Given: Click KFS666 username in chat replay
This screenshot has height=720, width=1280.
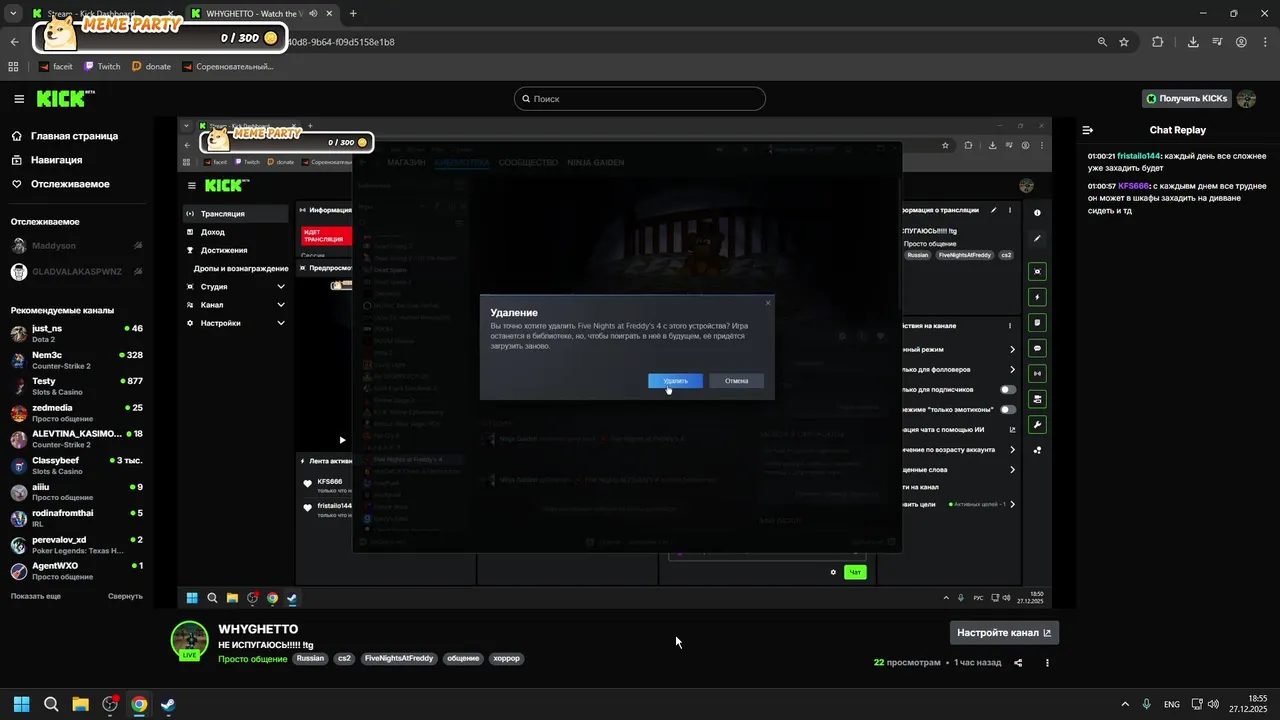Looking at the screenshot, I should coord(1133,186).
